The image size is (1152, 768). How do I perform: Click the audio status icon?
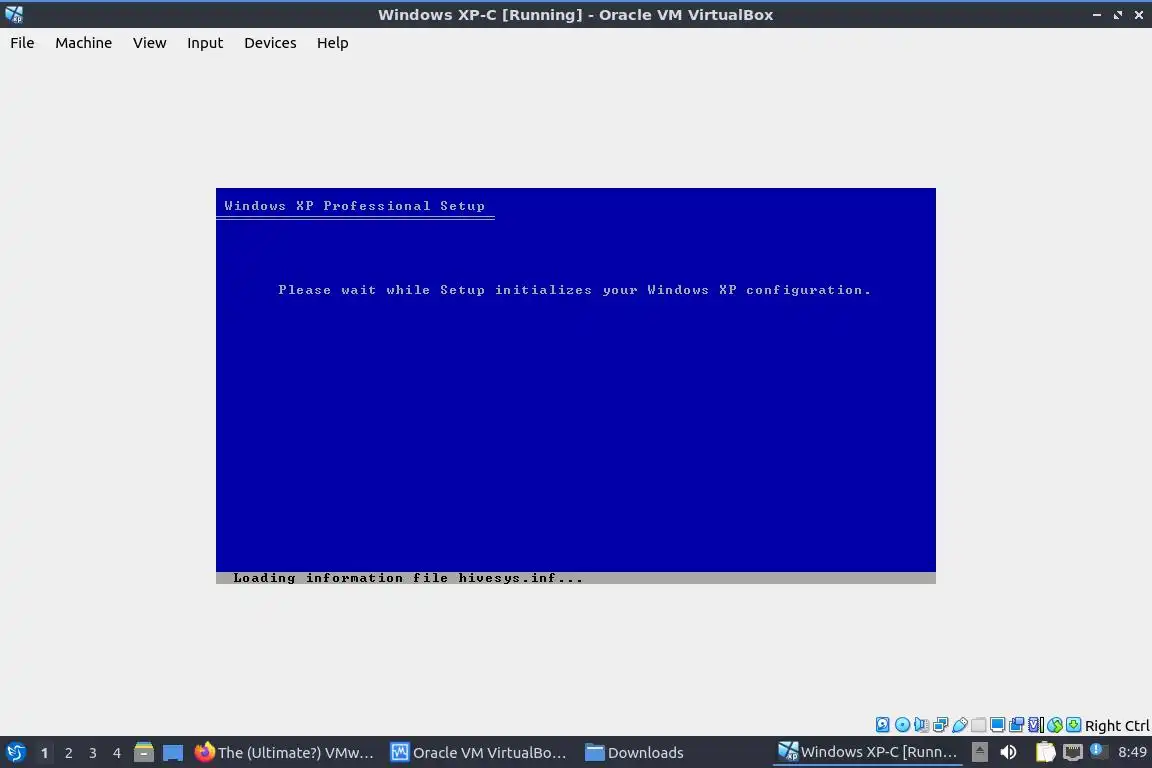point(921,725)
